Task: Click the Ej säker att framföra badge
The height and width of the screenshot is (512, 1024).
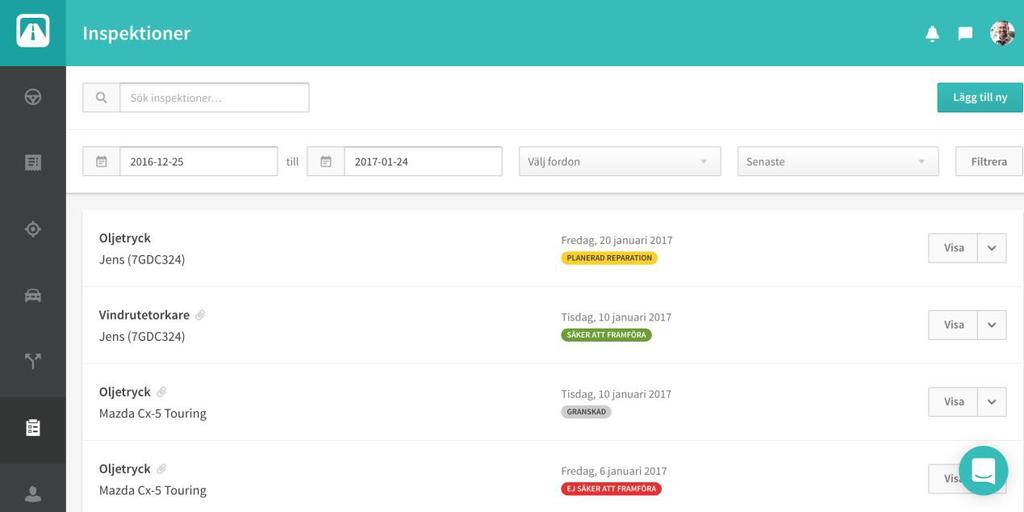Action: point(611,489)
